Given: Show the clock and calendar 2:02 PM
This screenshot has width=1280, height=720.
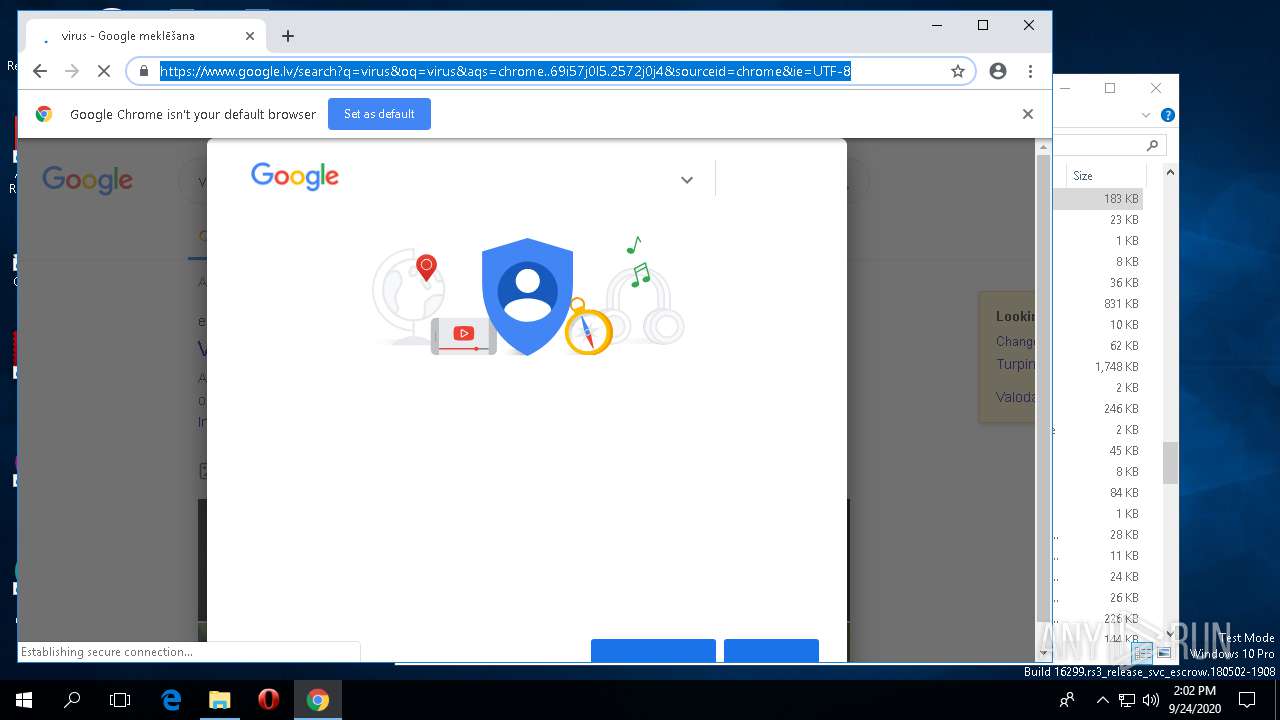Looking at the screenshot, I should tap(1193, 700).
